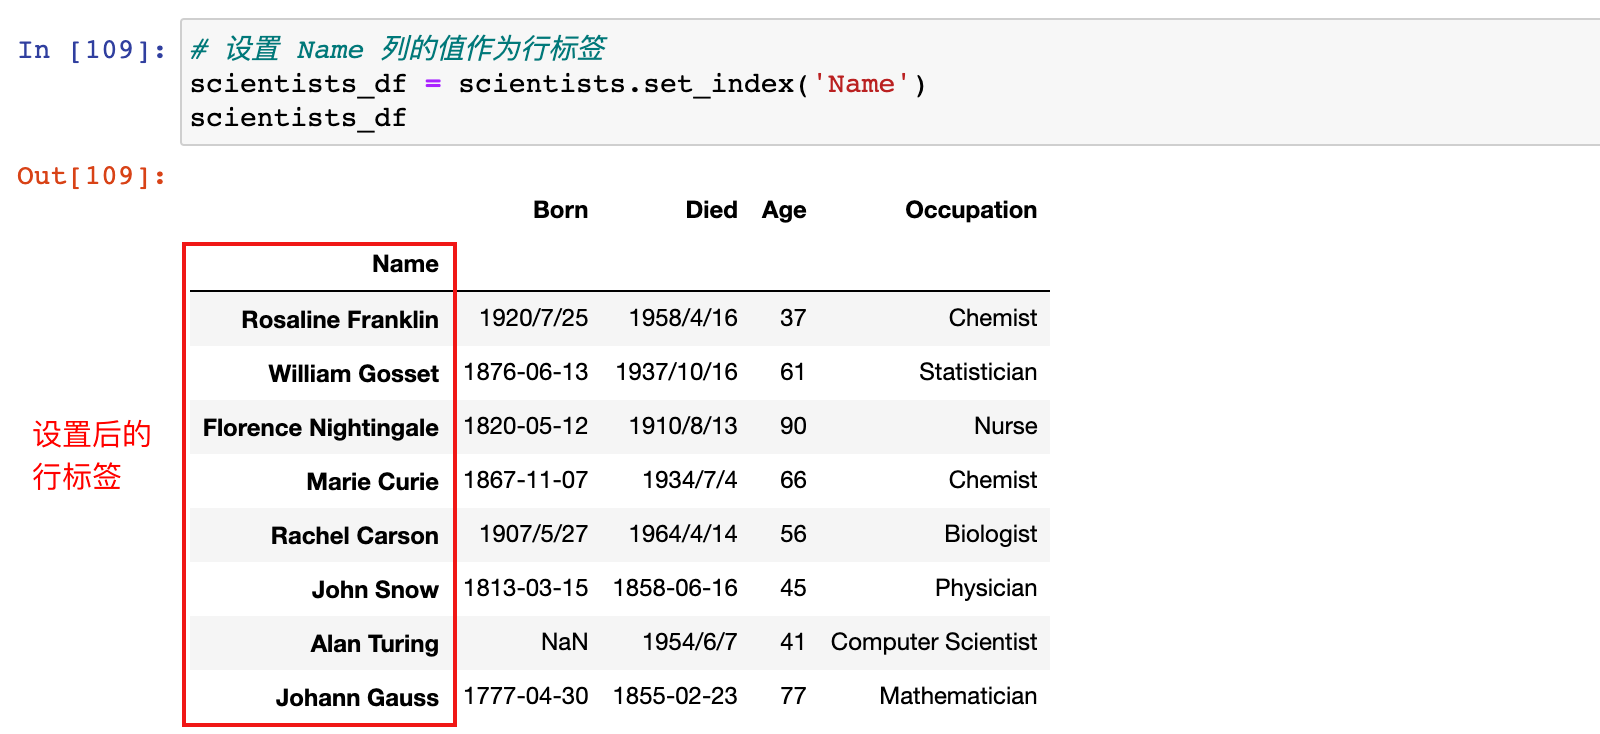Screen dimensions: 1600x734
Task: Select the John Snow row label
Action: [x=374, y=590]
